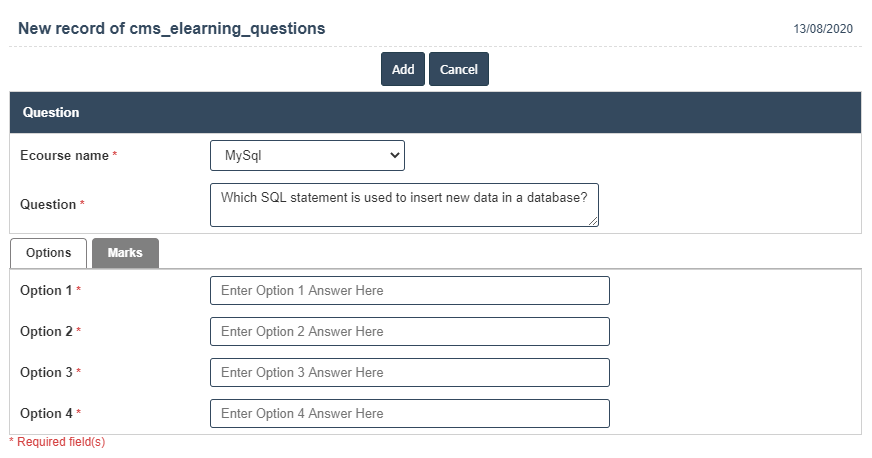The width and height of the screenshot is (872, 458).
Task: Click the Option 1 answer field
Action: coord(409,291)
